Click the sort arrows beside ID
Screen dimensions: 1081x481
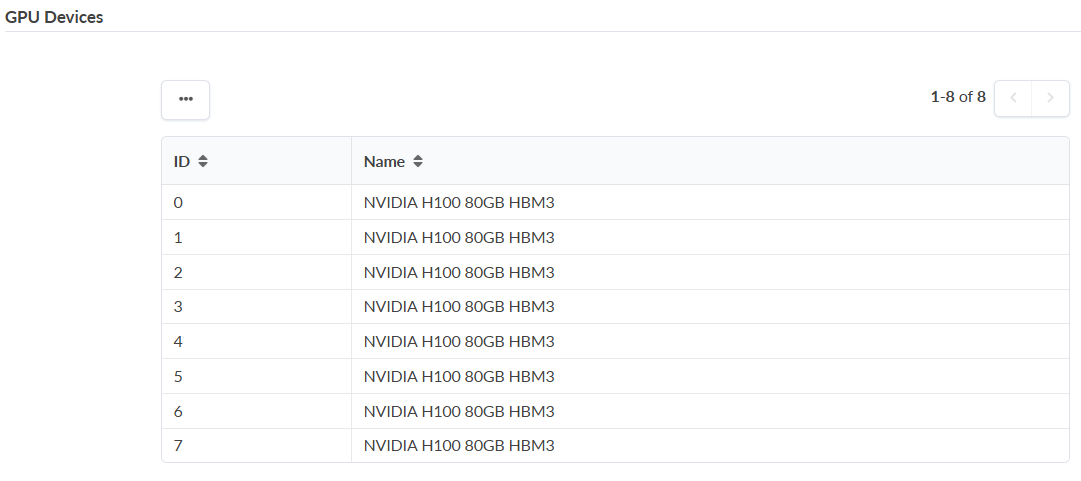point(203,161)
